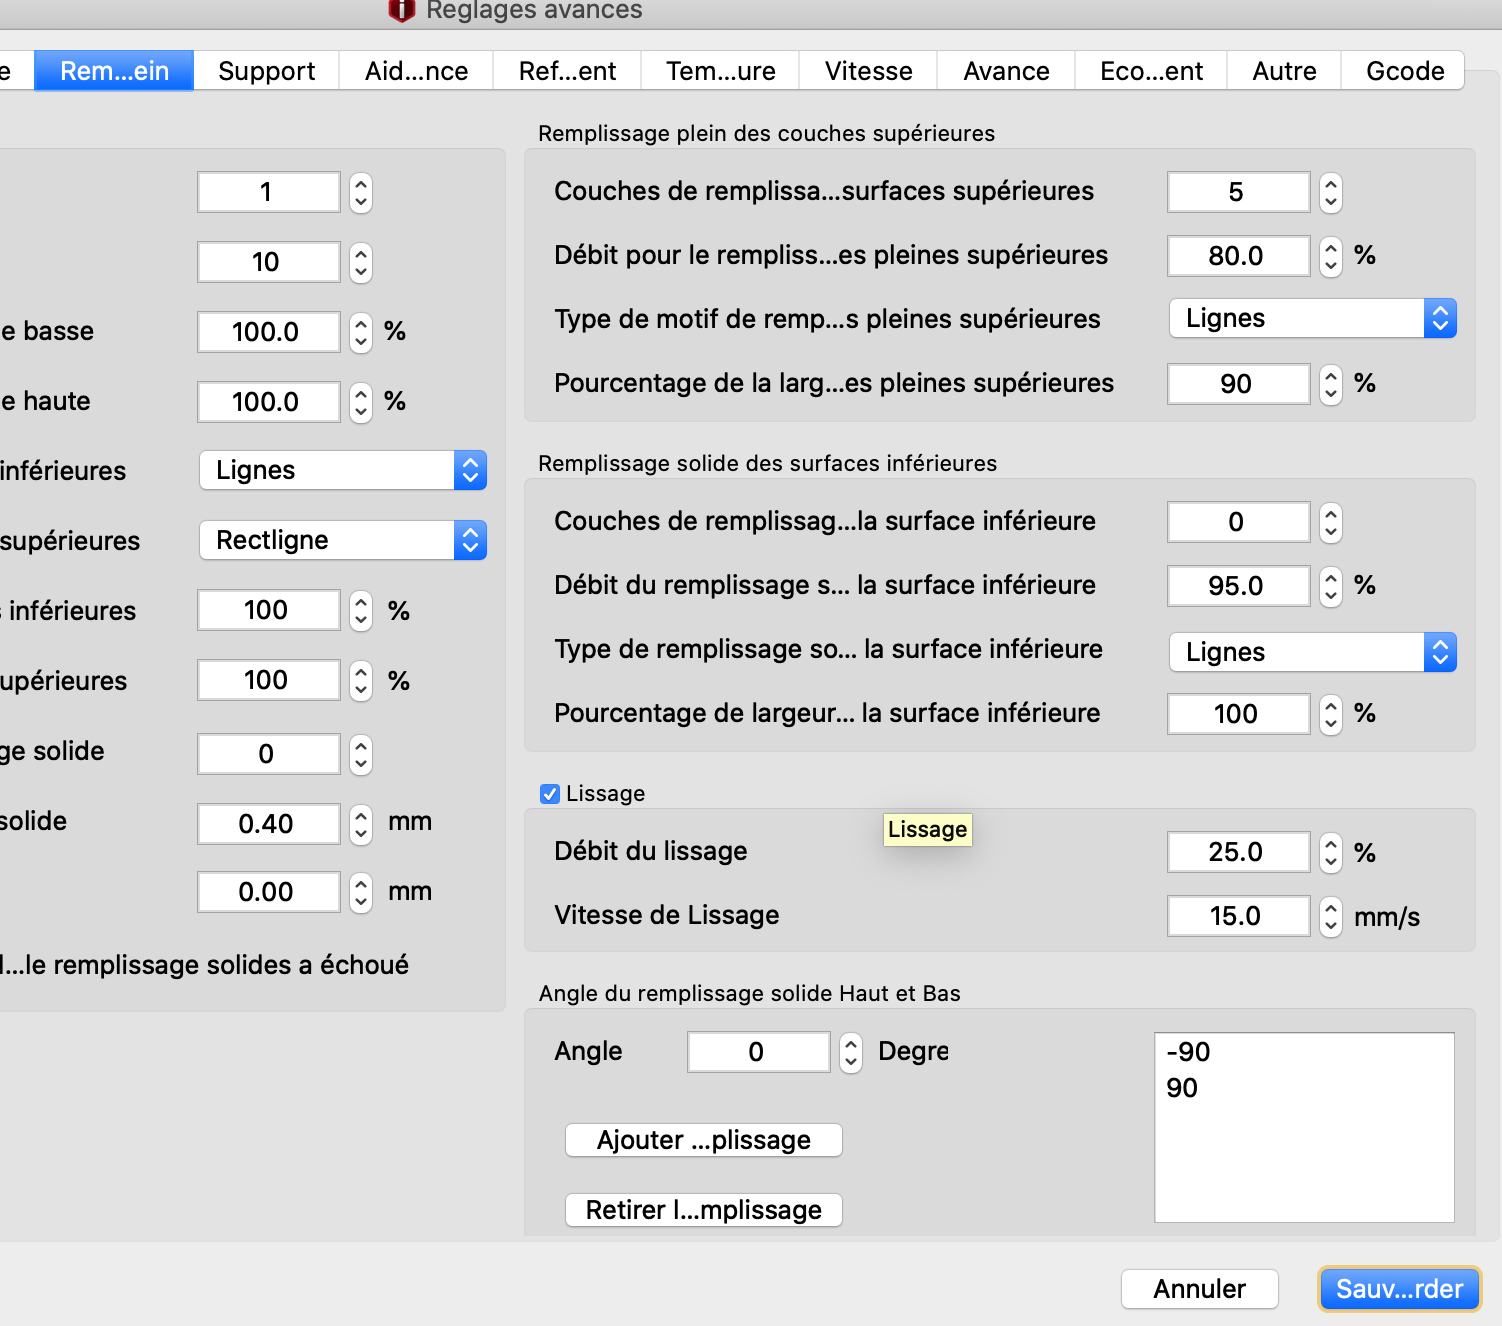Screen dimensions: 1502x1326
Task: Open top solid fill pattern type dropdown
Action: pos(1312,318)
